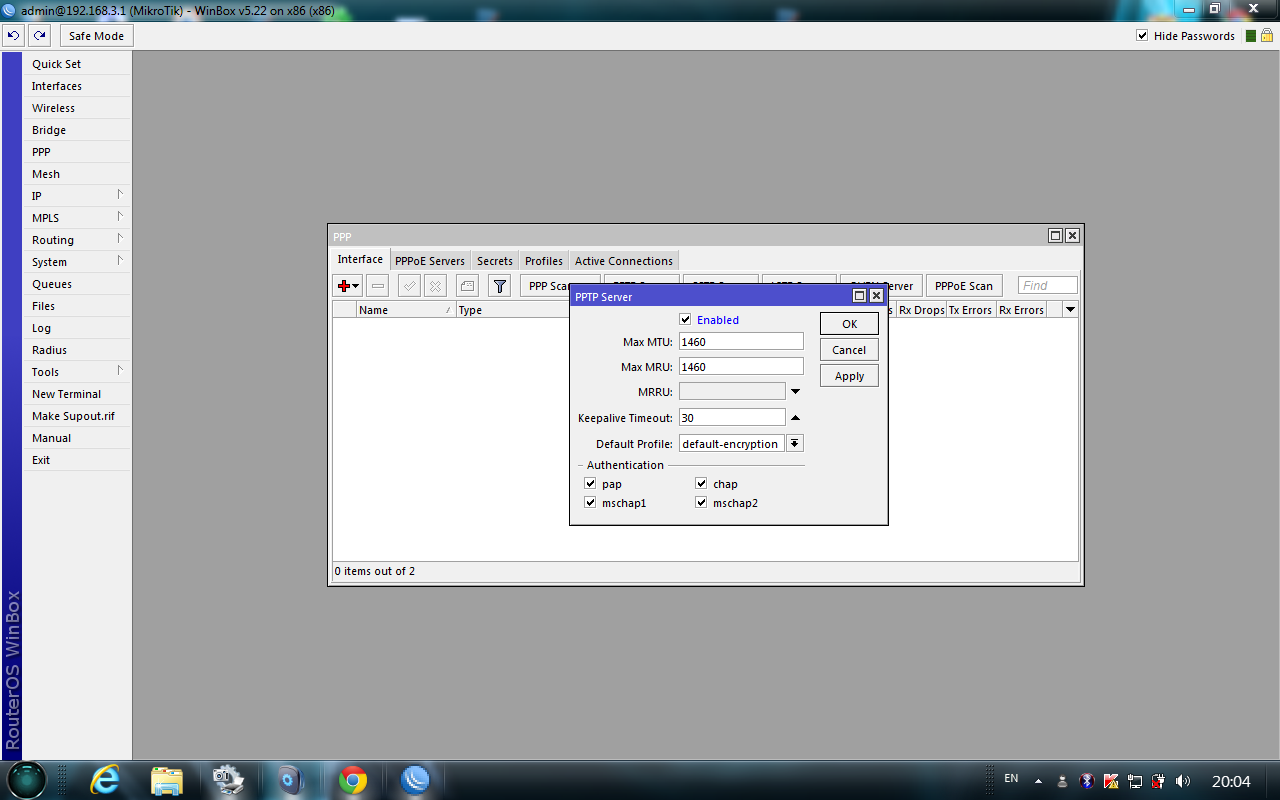Toggle the Hide Passwords checkbox
The height and width of the screenshot is (800, 1280).
tap(1142, 36)
